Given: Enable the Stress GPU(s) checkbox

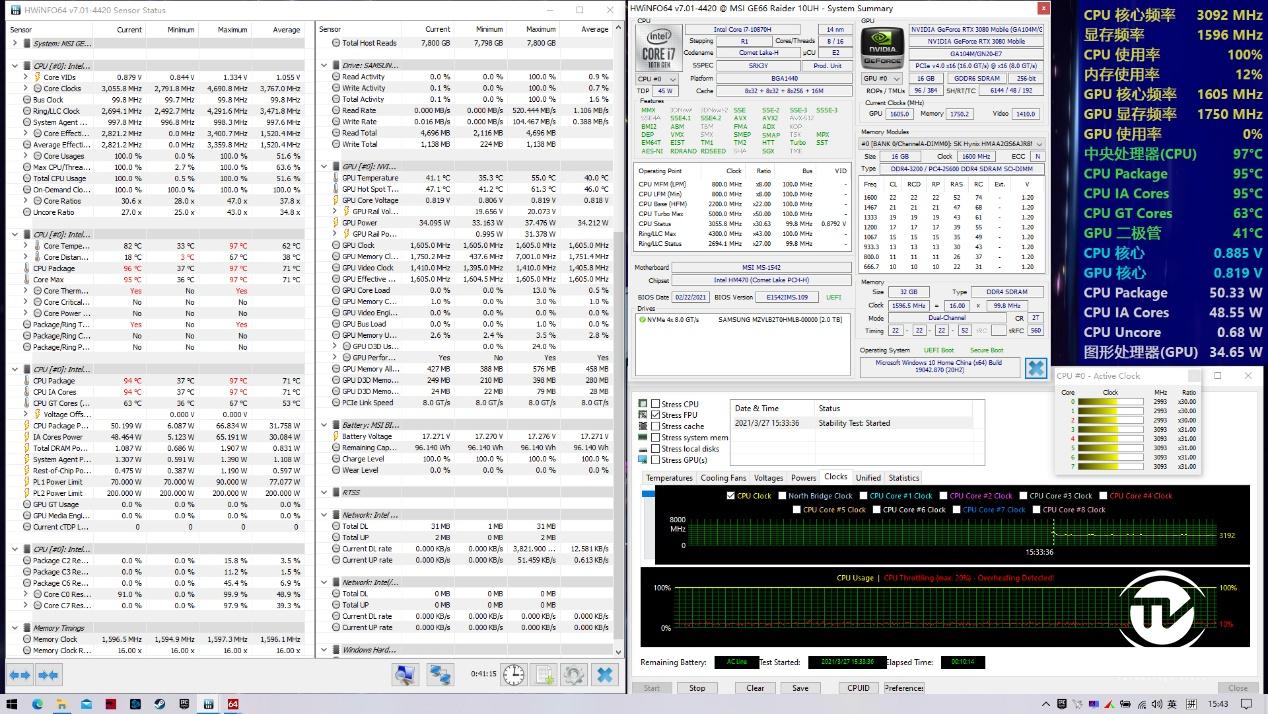Looking at the screenshot, I should pos(656,460).
